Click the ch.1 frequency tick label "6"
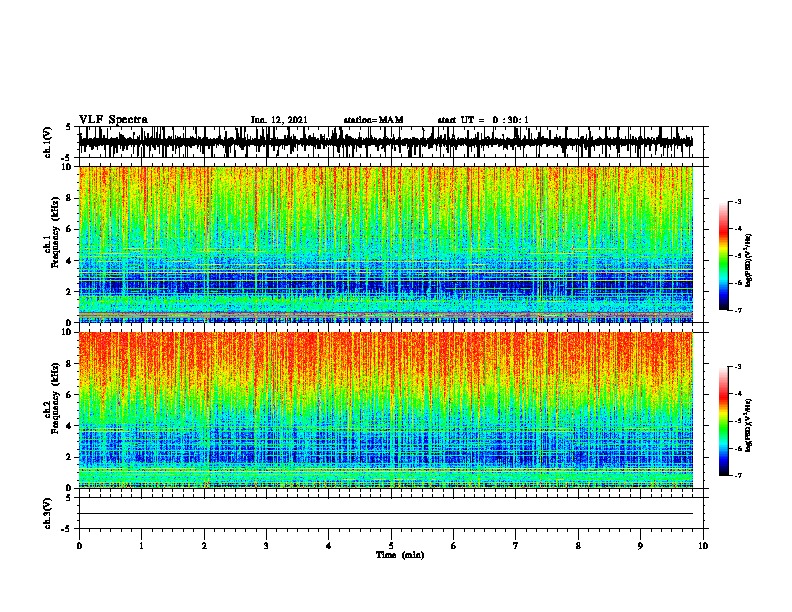This screenshot has height=612, width=792. pyautogui.click(x=69, y=230)
